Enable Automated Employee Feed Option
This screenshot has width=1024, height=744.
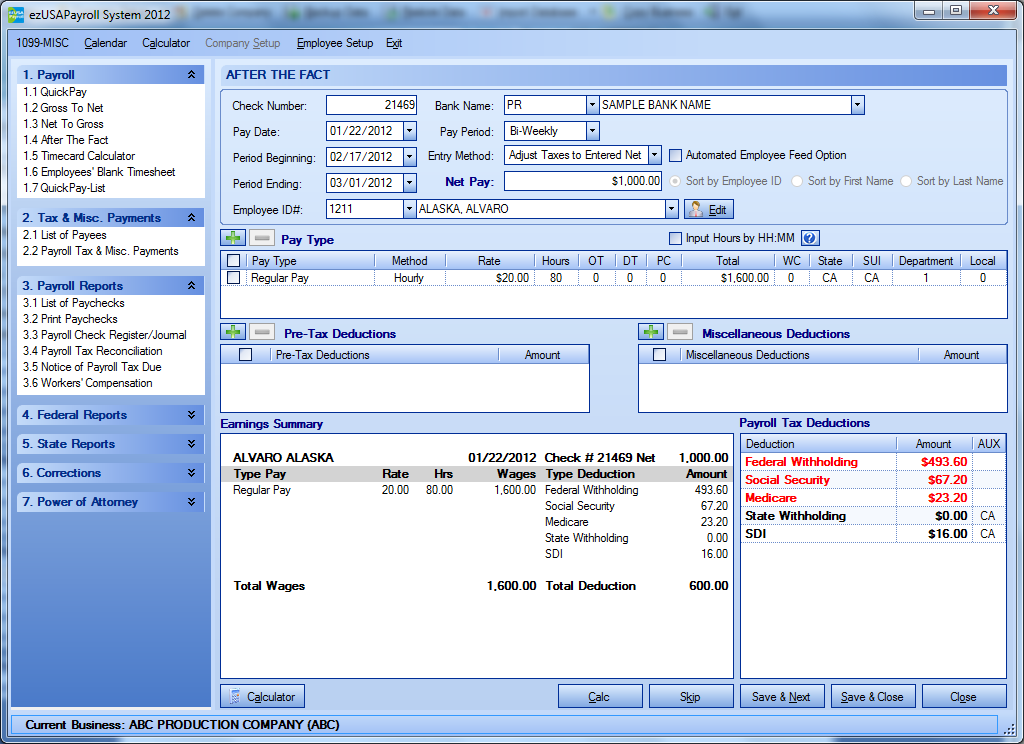(676, 155)
